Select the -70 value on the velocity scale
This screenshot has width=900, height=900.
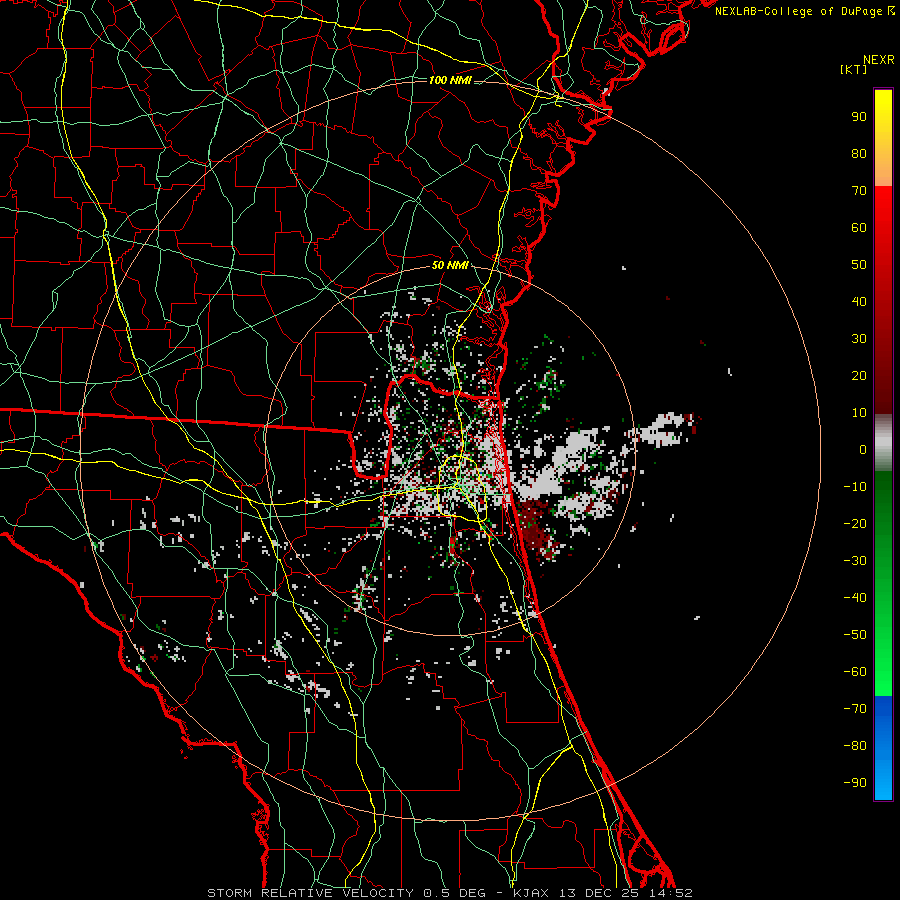click(855, 709)
